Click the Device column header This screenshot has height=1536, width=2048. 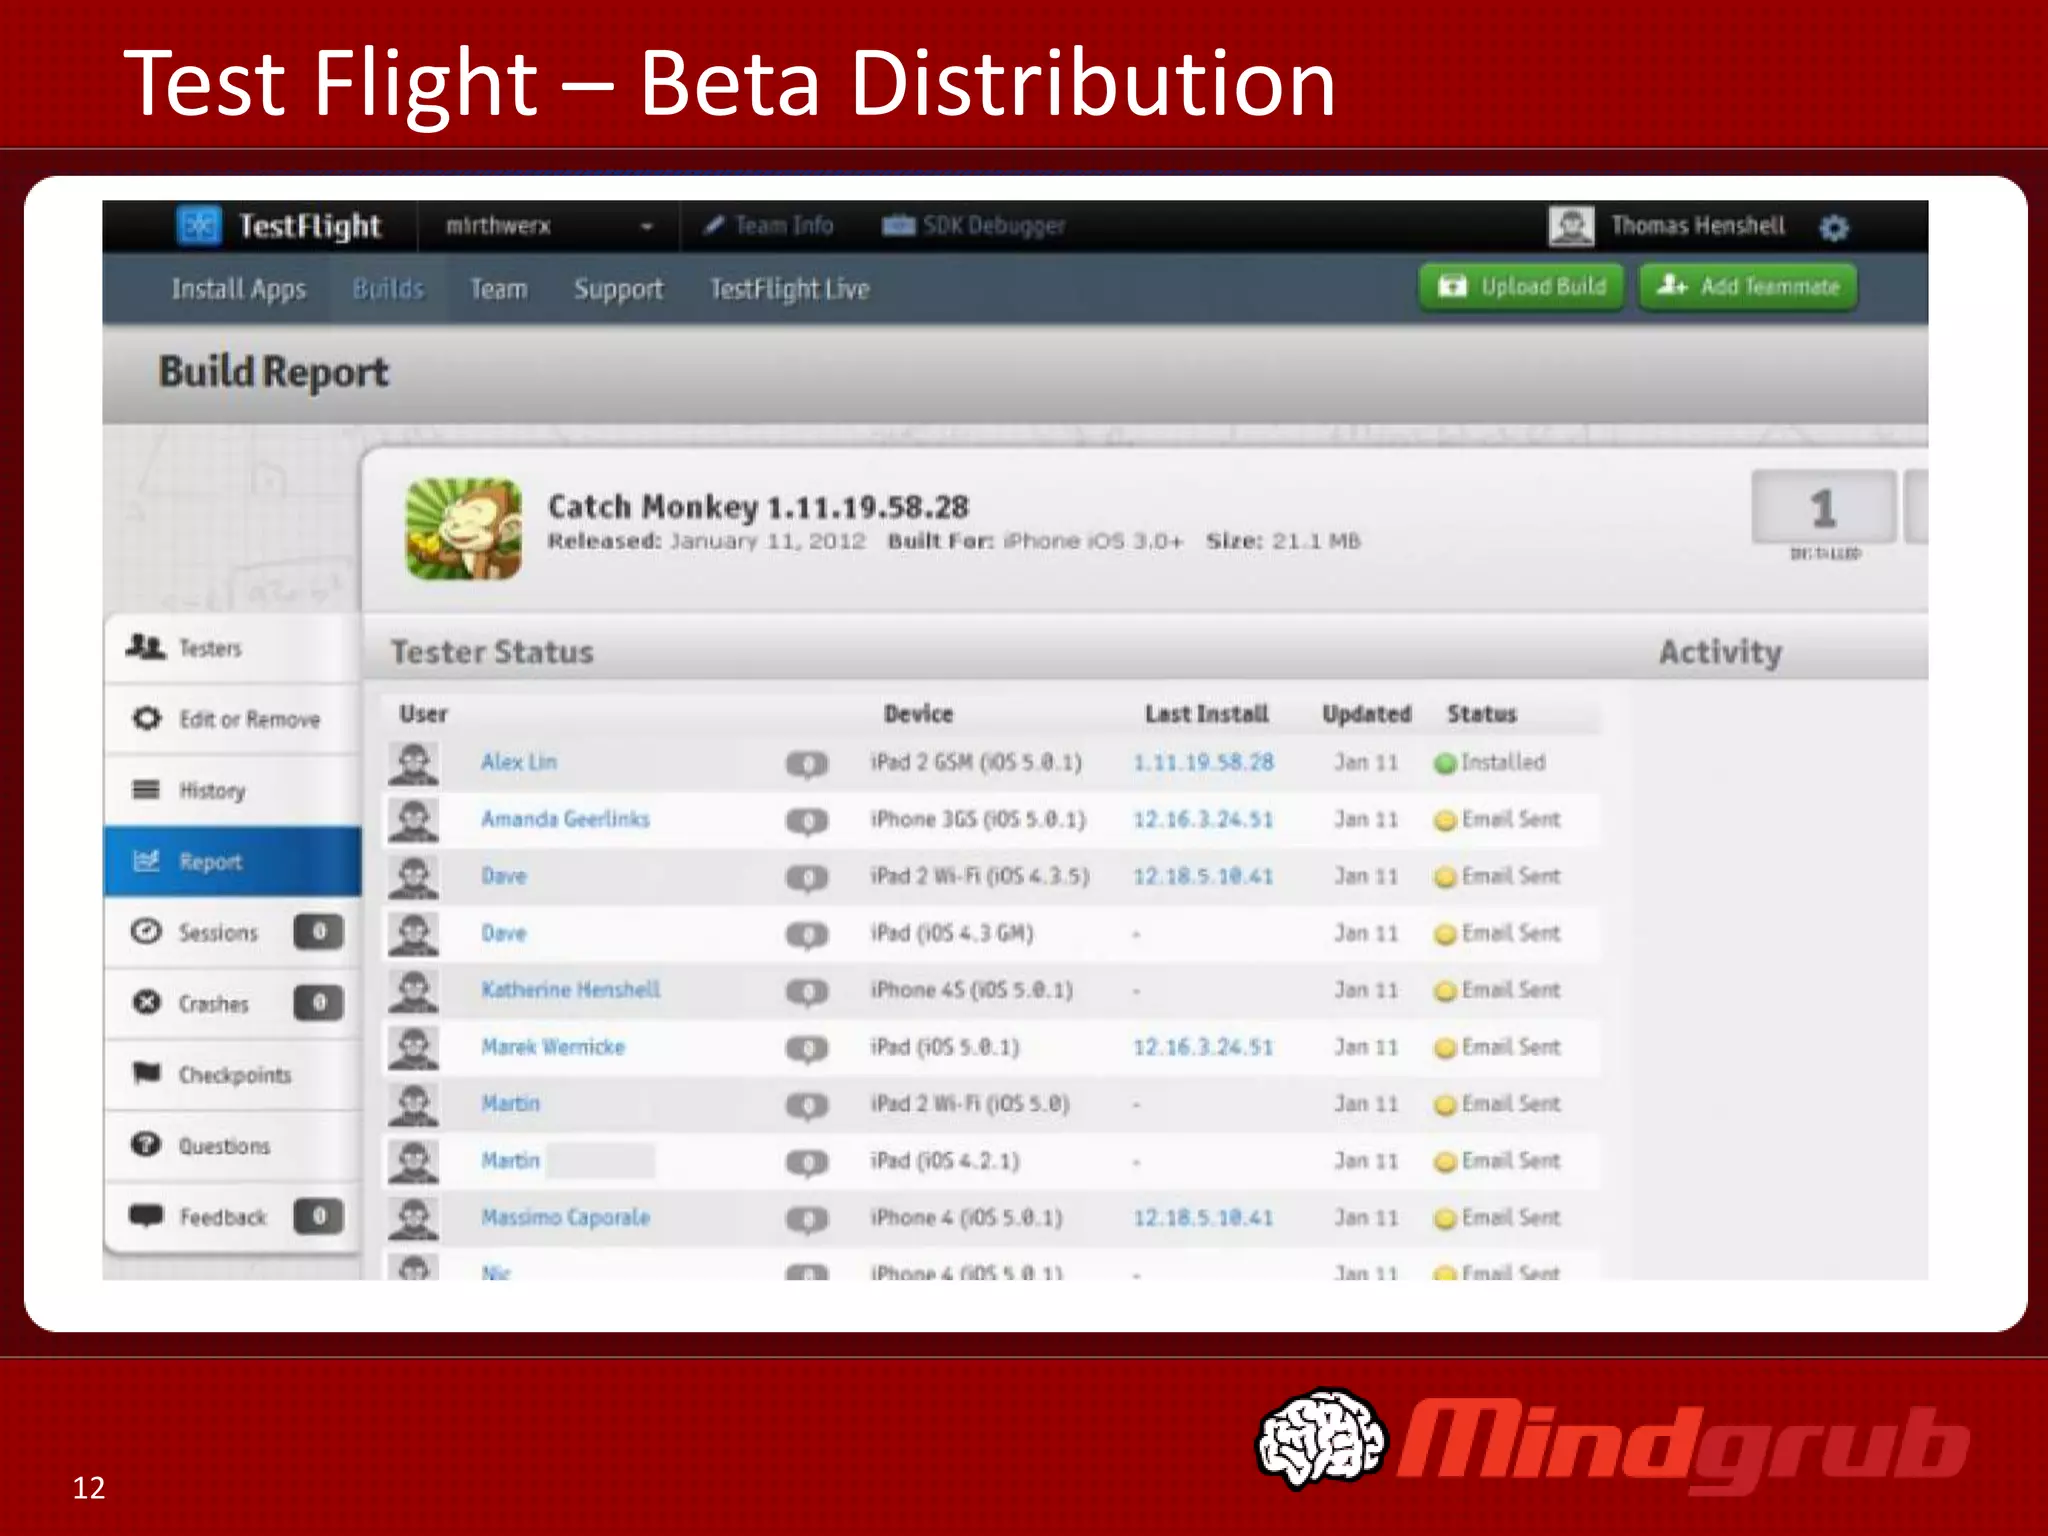[918, 714]
